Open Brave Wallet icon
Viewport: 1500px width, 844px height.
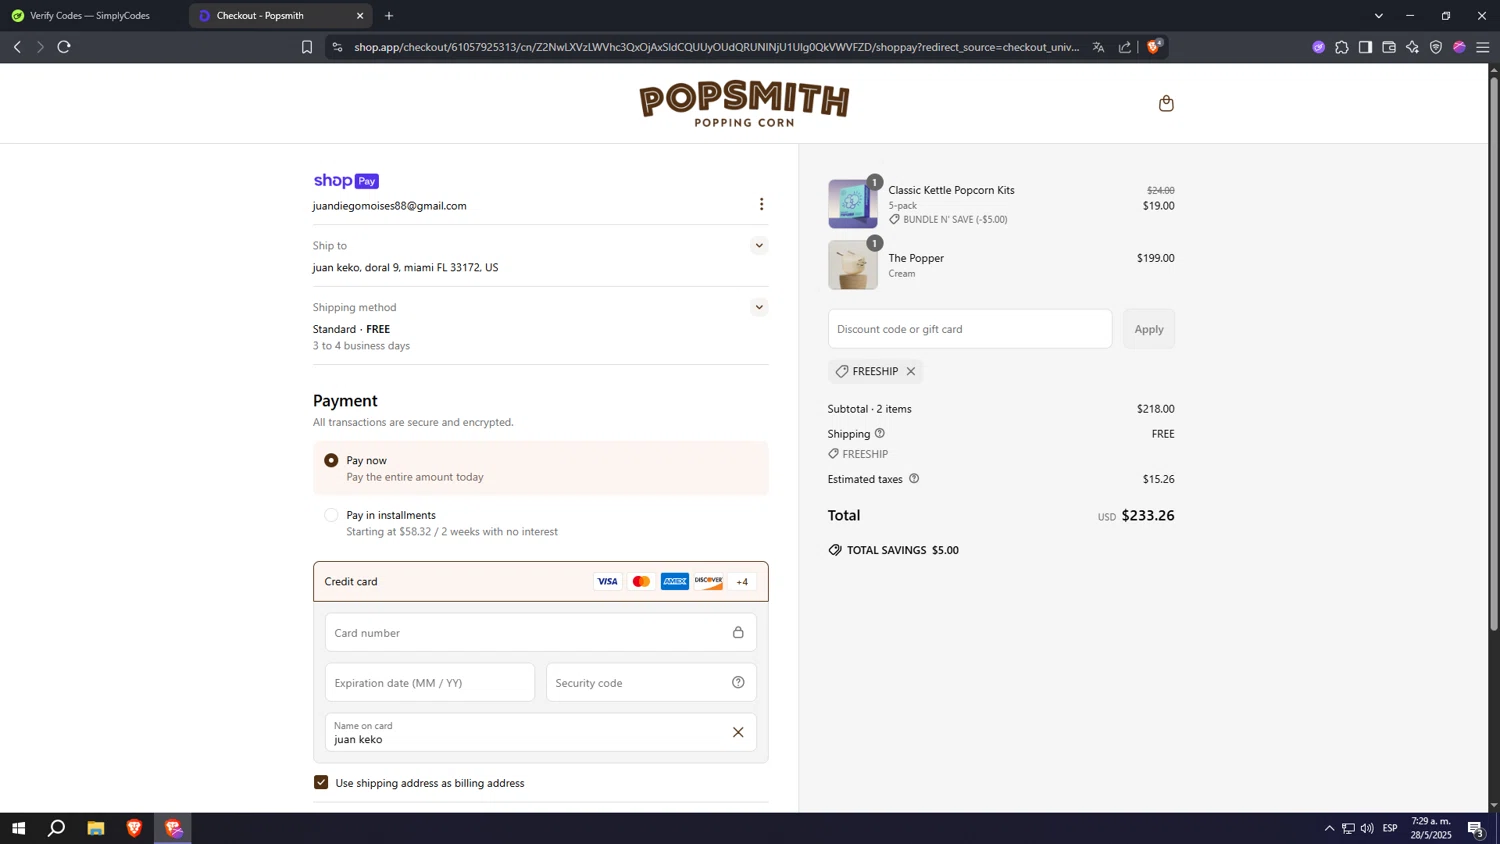point(1389,47)
